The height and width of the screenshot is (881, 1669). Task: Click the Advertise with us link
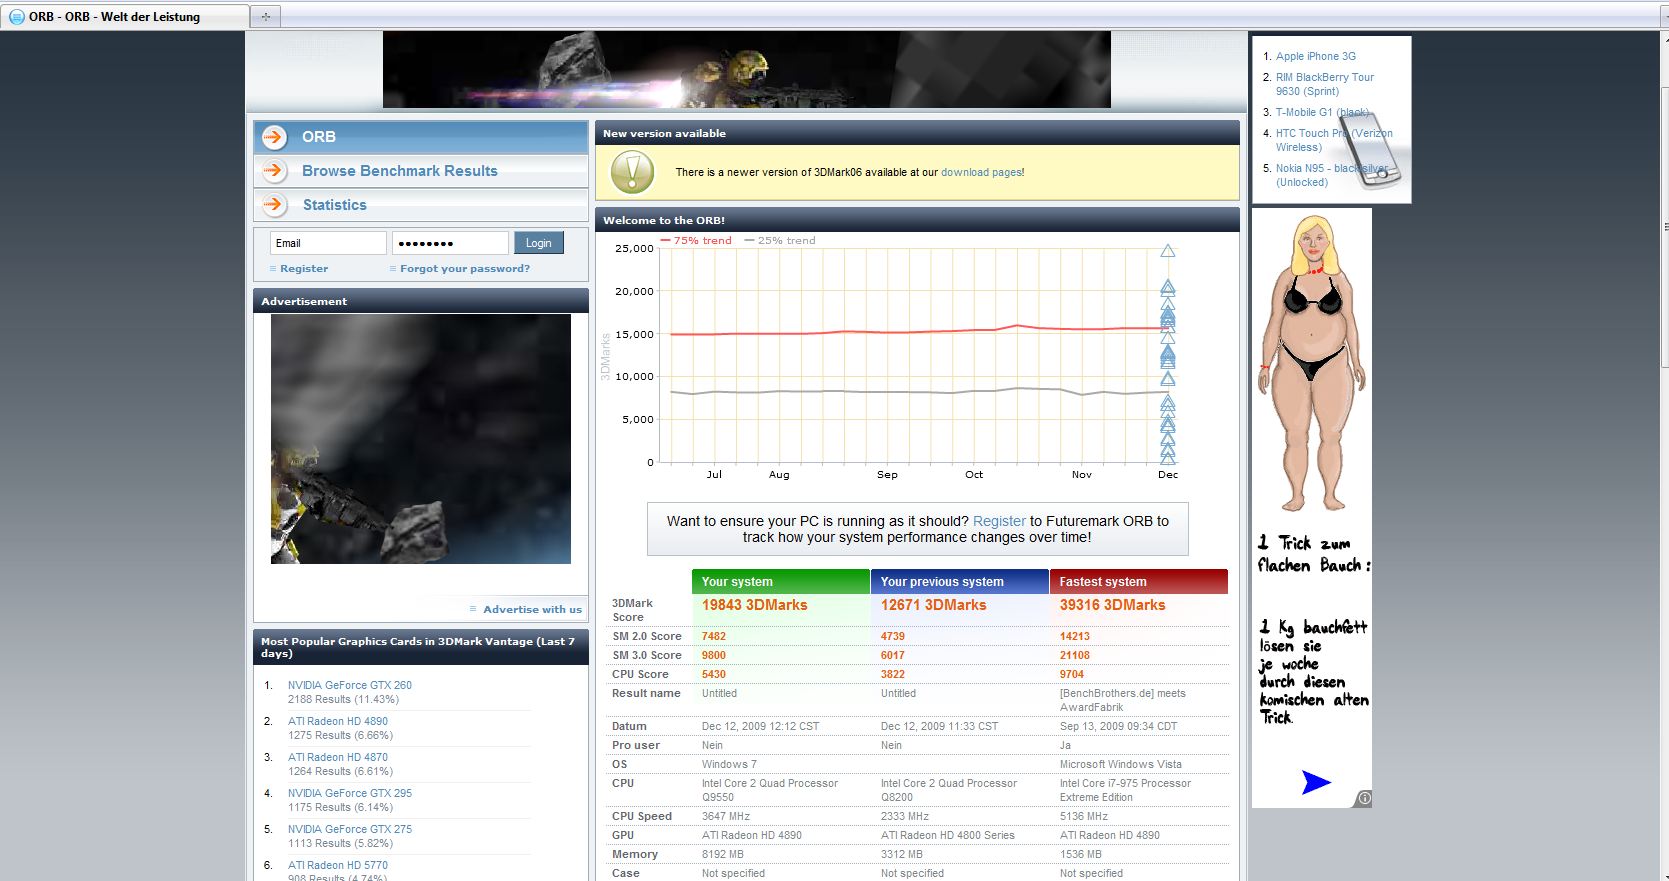[532, 609]
